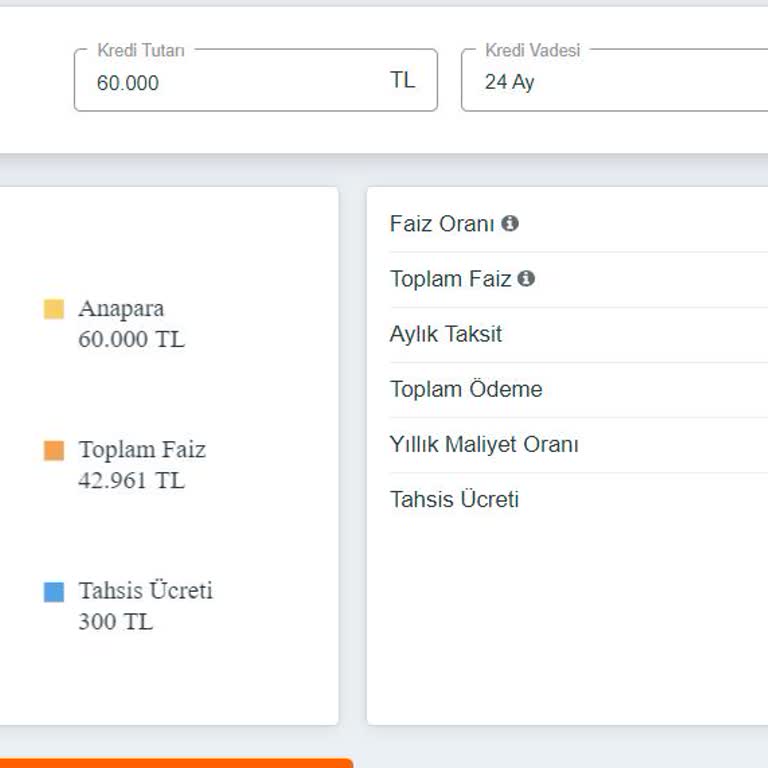
Task: Click the TL currency suffix in amount field
Action: [403, 80]
